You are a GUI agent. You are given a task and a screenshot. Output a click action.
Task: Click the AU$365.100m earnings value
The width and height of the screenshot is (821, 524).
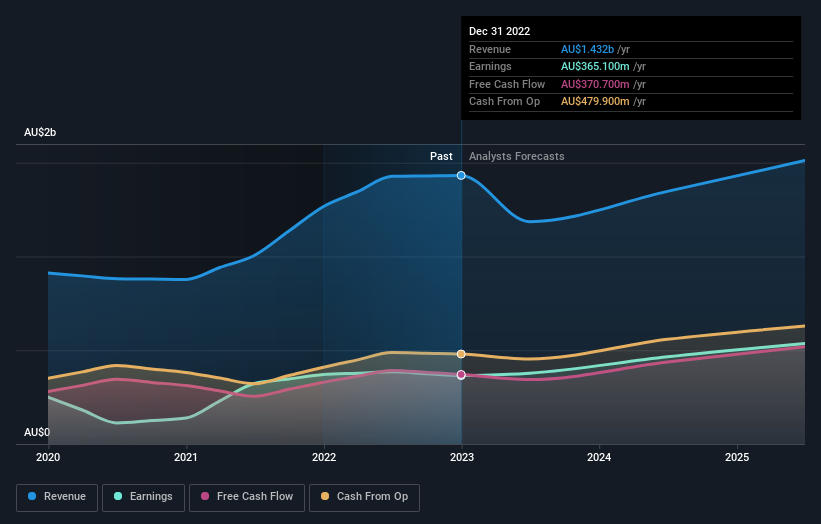595,66
